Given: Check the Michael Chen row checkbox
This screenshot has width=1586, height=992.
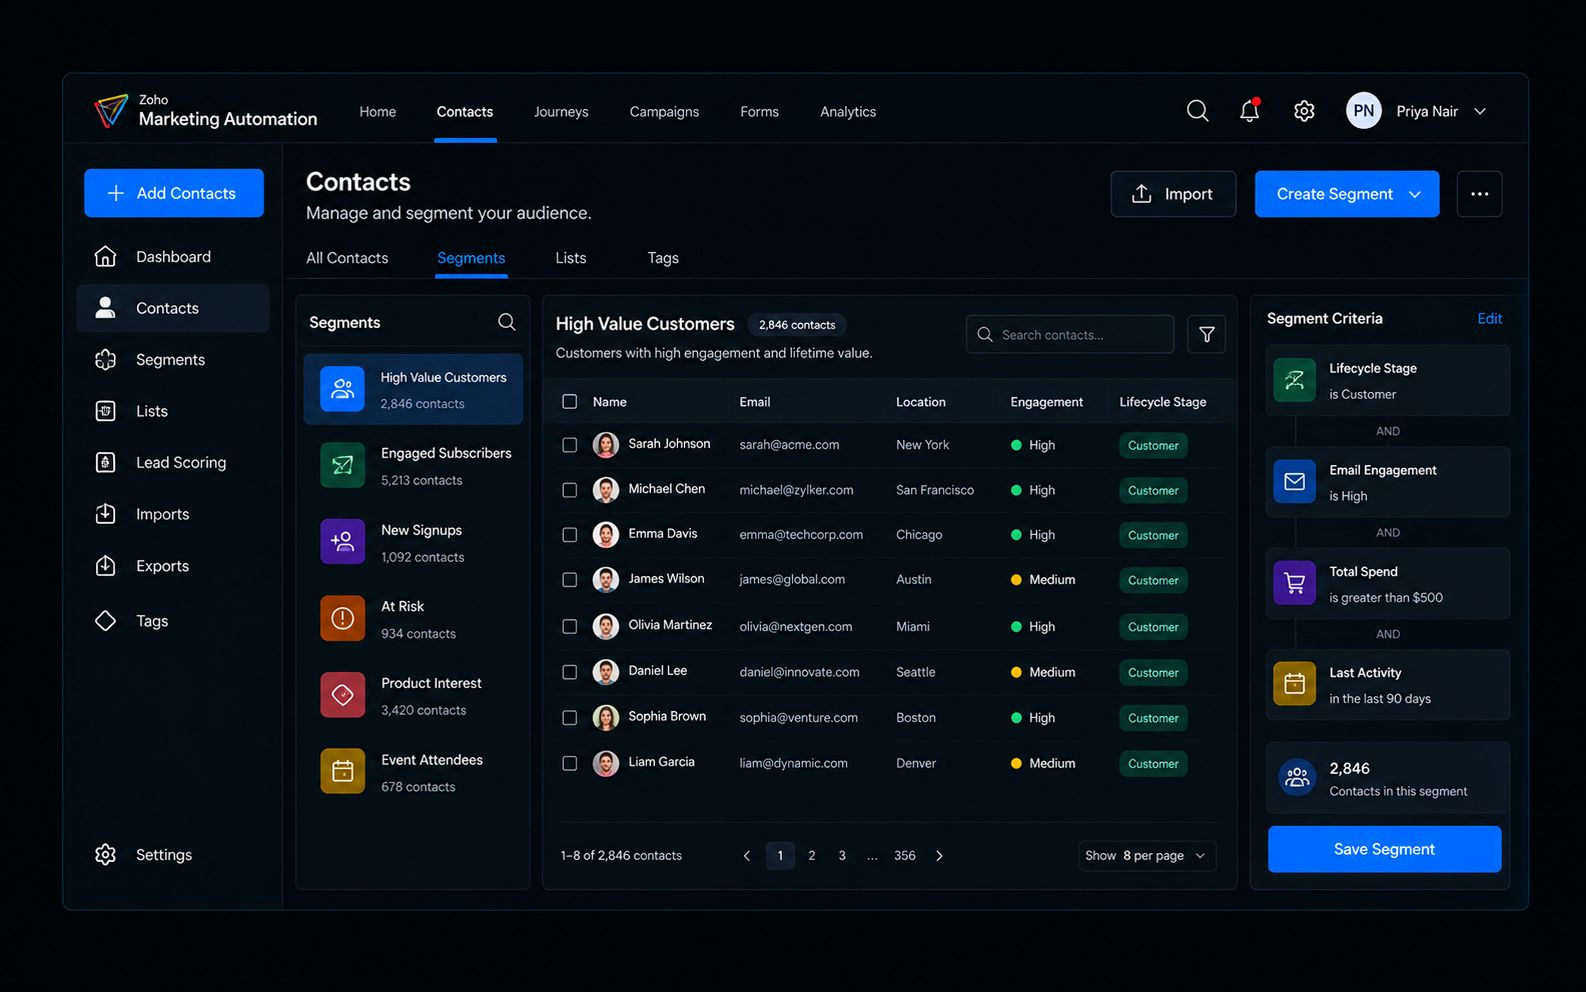Looking at the screenshot, I should pos(570,490).
